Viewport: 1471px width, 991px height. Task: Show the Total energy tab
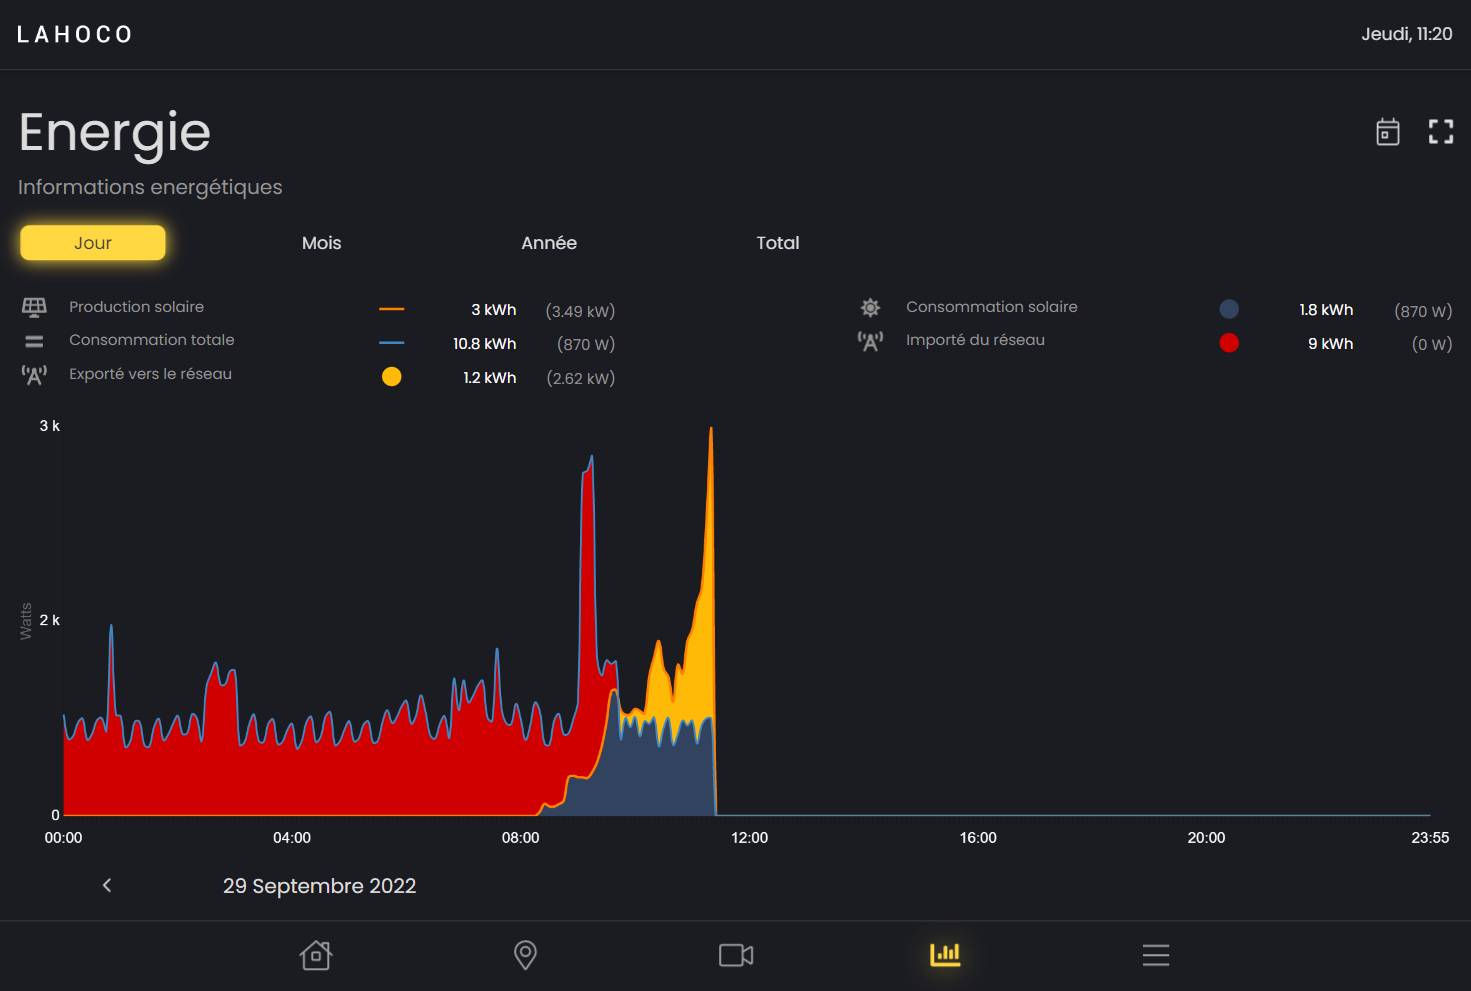click(x=777, y=243)
